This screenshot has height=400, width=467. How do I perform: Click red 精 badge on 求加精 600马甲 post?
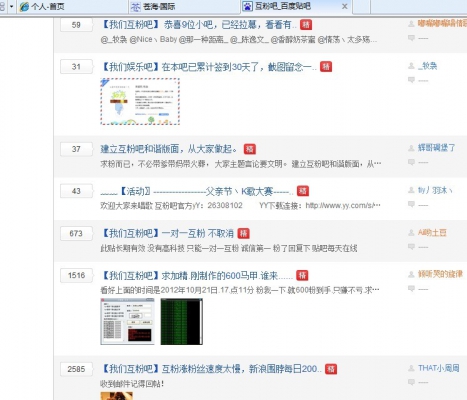pos(302,275)
